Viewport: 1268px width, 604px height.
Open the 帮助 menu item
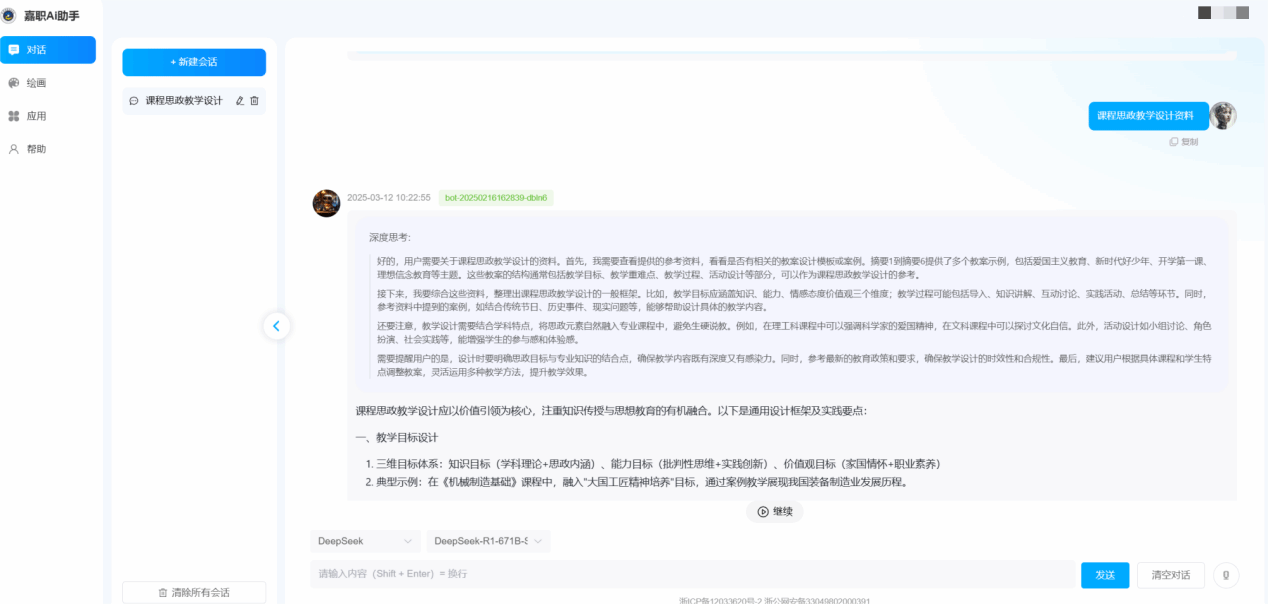click(x=36, y=149)
